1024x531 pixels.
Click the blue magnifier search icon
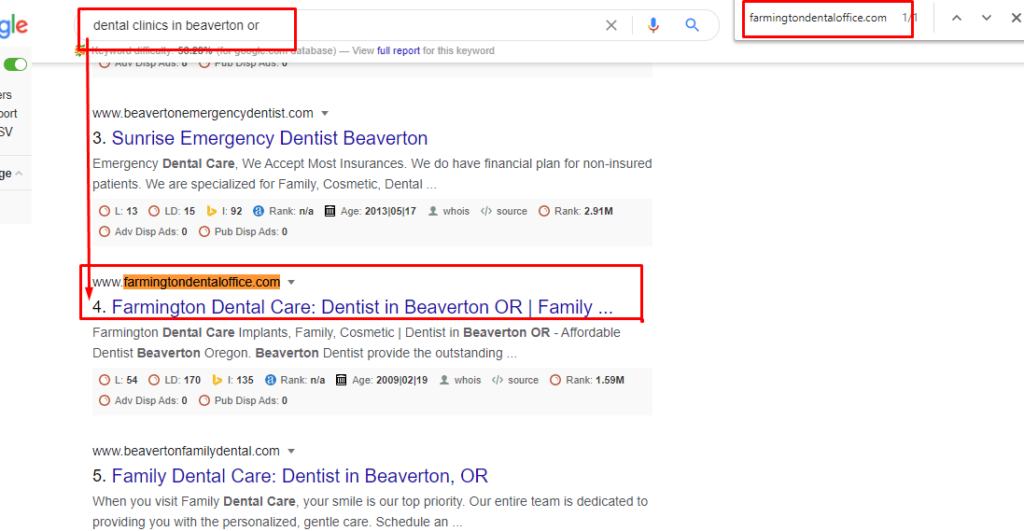click(692, 25)
